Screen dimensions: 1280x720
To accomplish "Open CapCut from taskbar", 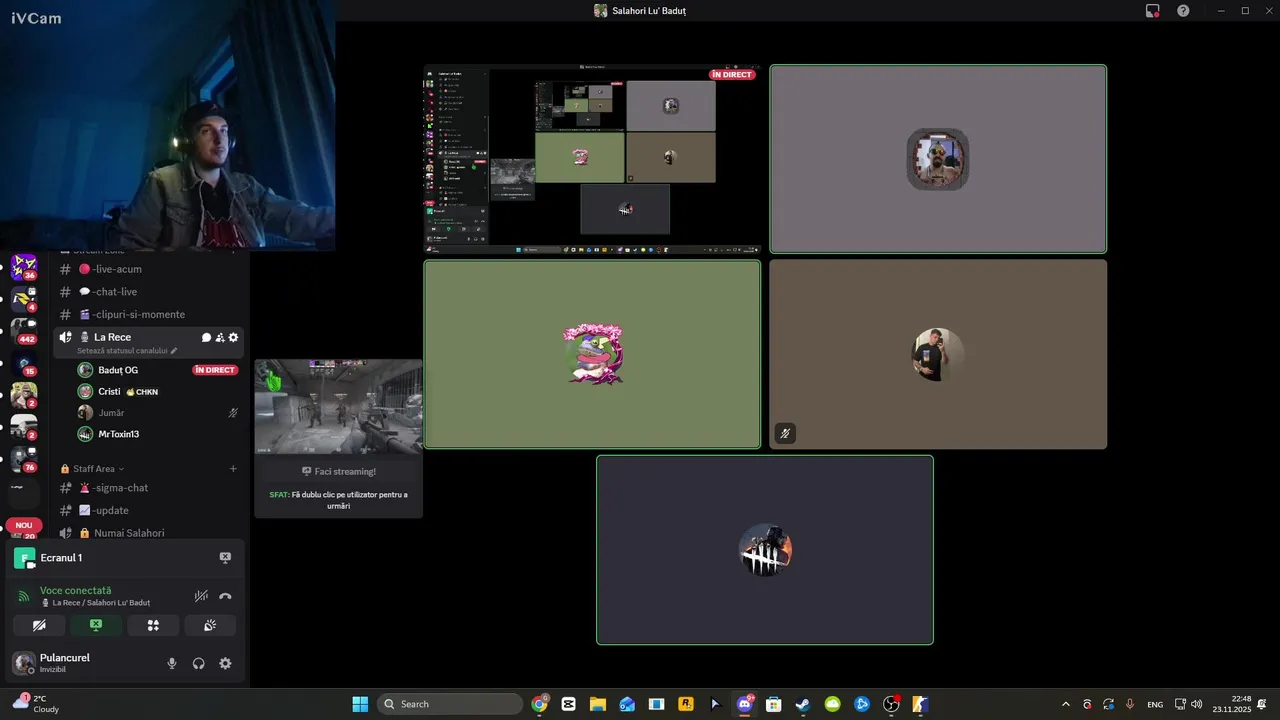I will (569, 704).
